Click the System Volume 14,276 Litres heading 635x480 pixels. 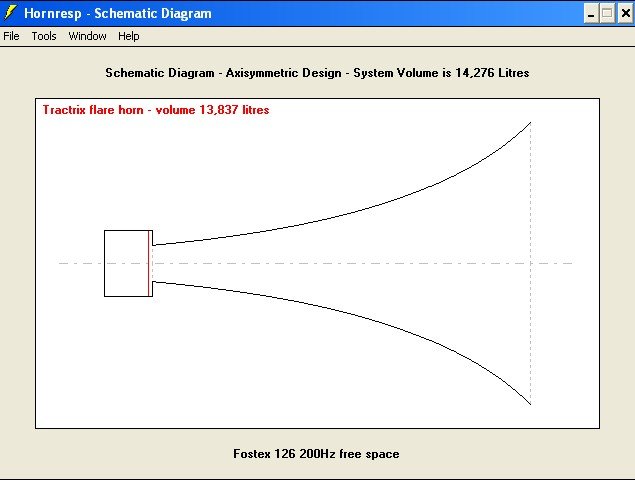click(317, 73)
